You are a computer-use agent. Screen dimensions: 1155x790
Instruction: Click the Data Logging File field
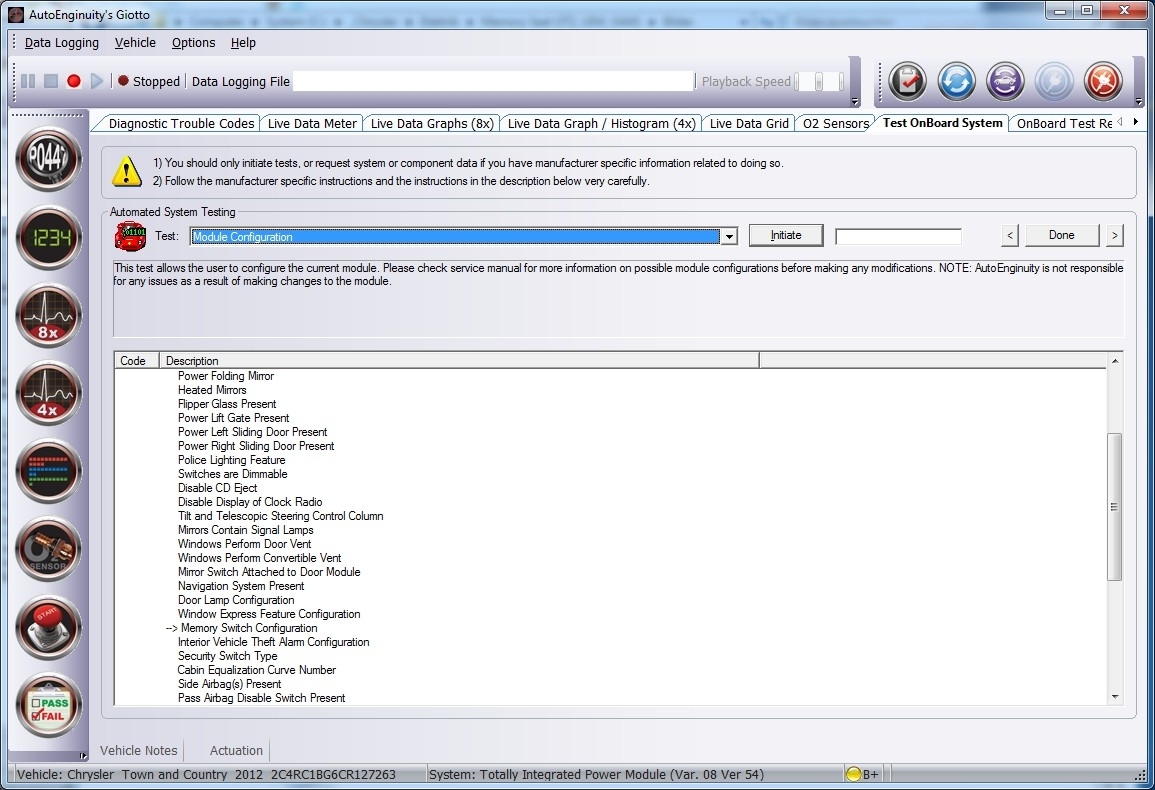click(x=493, y=81)
